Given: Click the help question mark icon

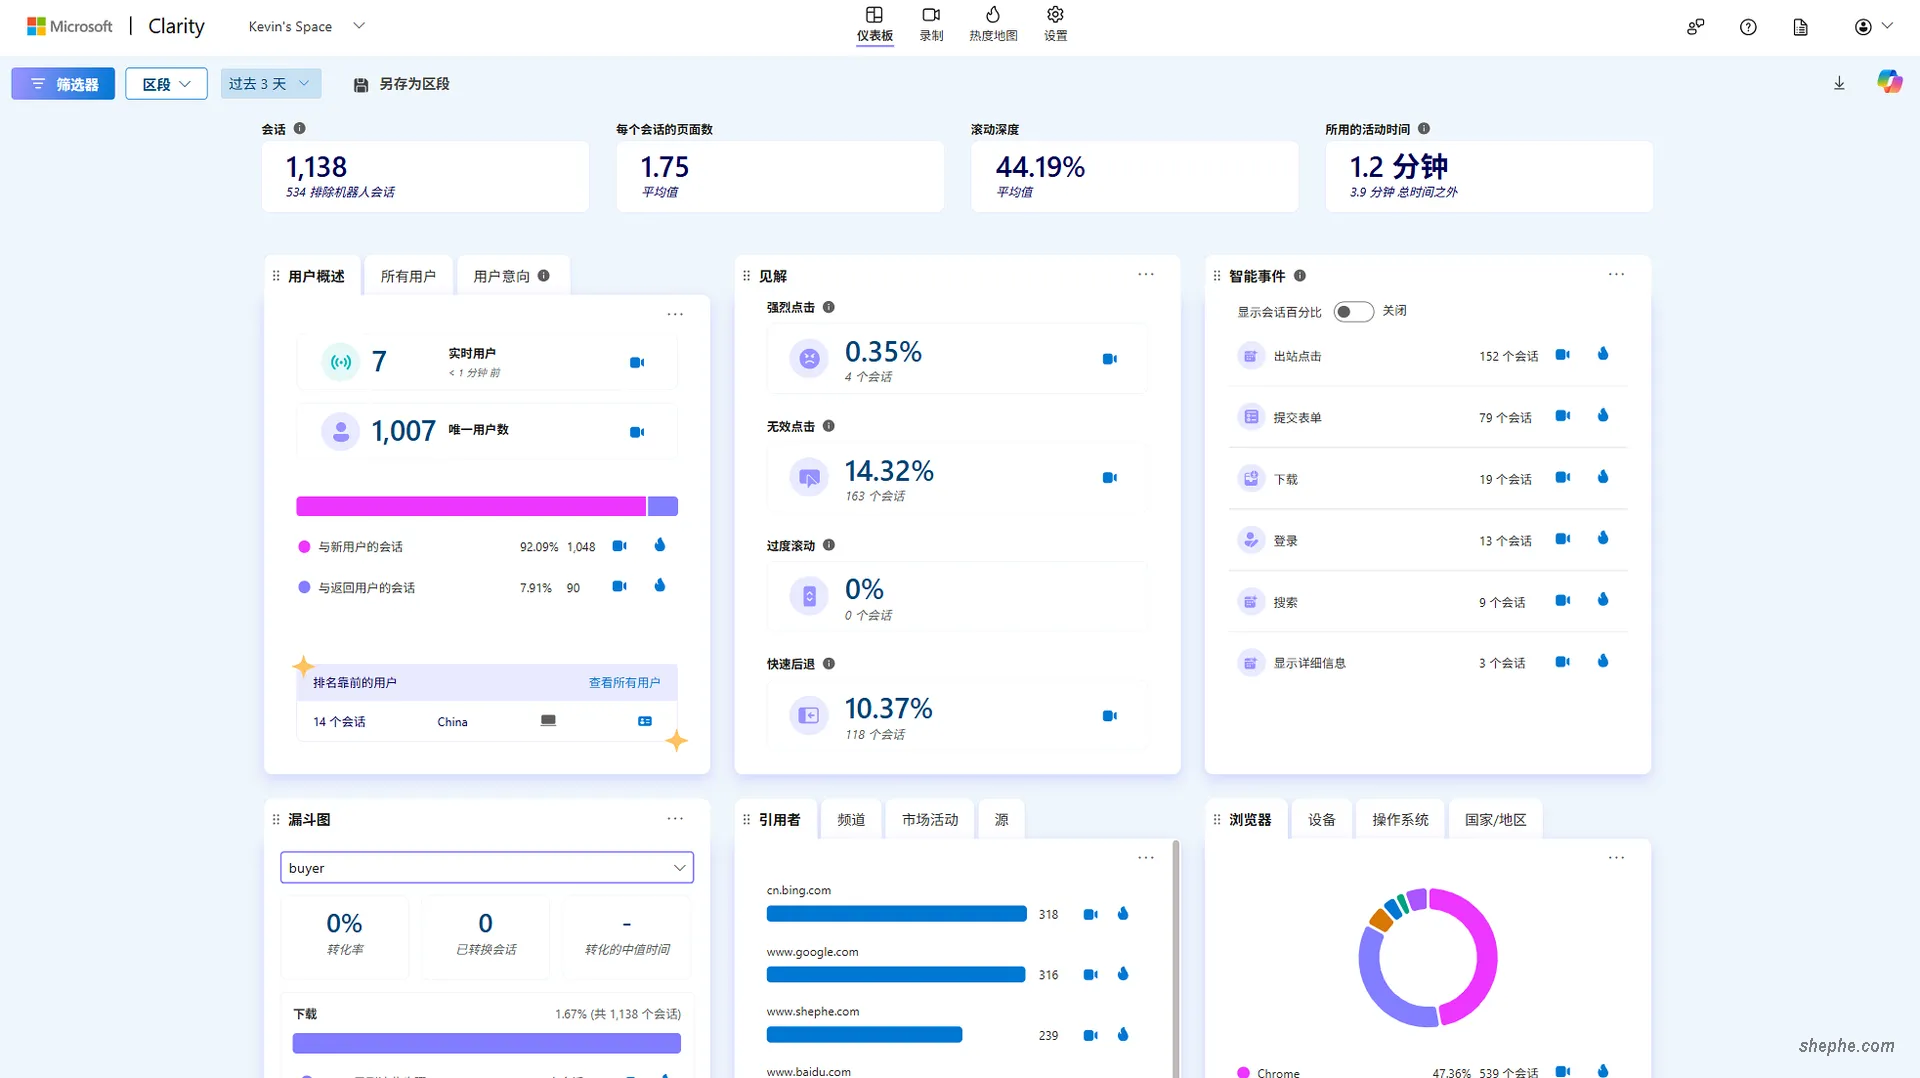Looking at the screenshot, I should click(1748, 27).
